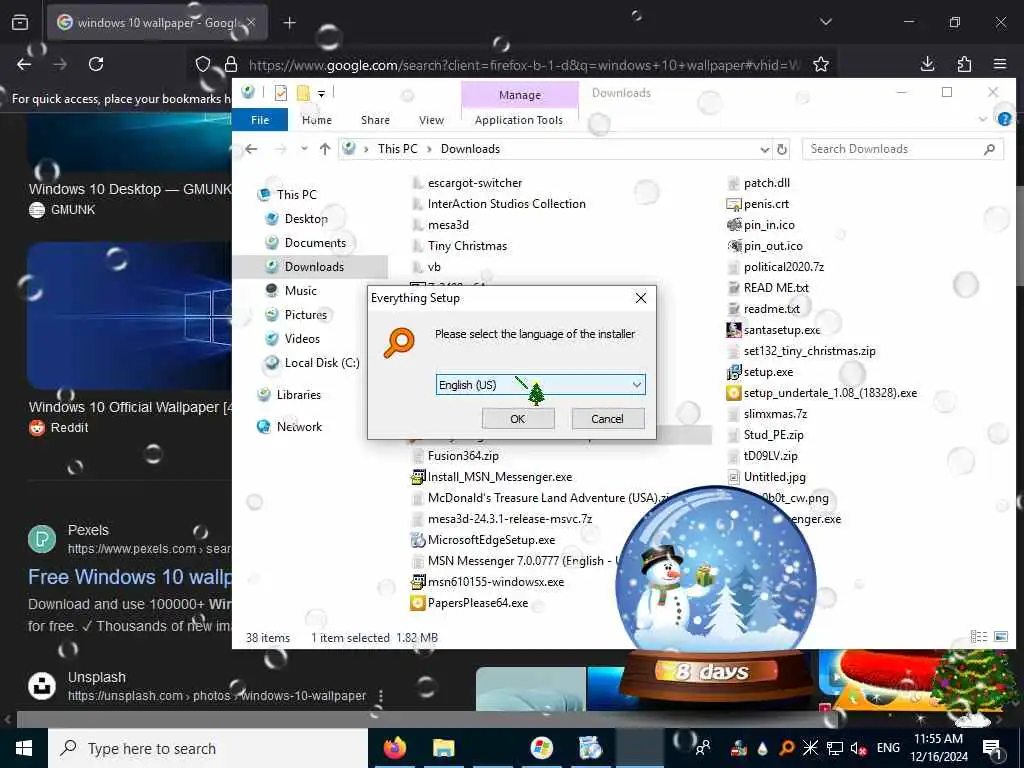Select PapersPlease64.exe file

pos(478,603)
